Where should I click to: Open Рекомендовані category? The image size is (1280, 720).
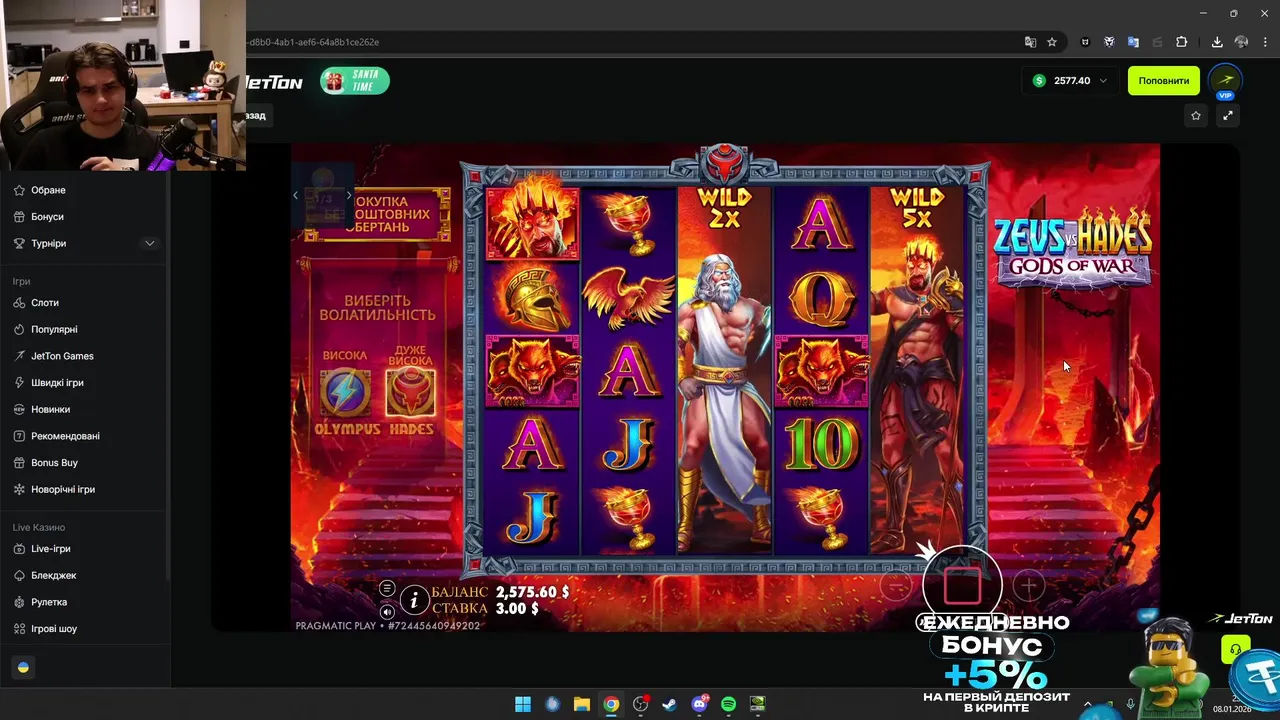(65, 436)
